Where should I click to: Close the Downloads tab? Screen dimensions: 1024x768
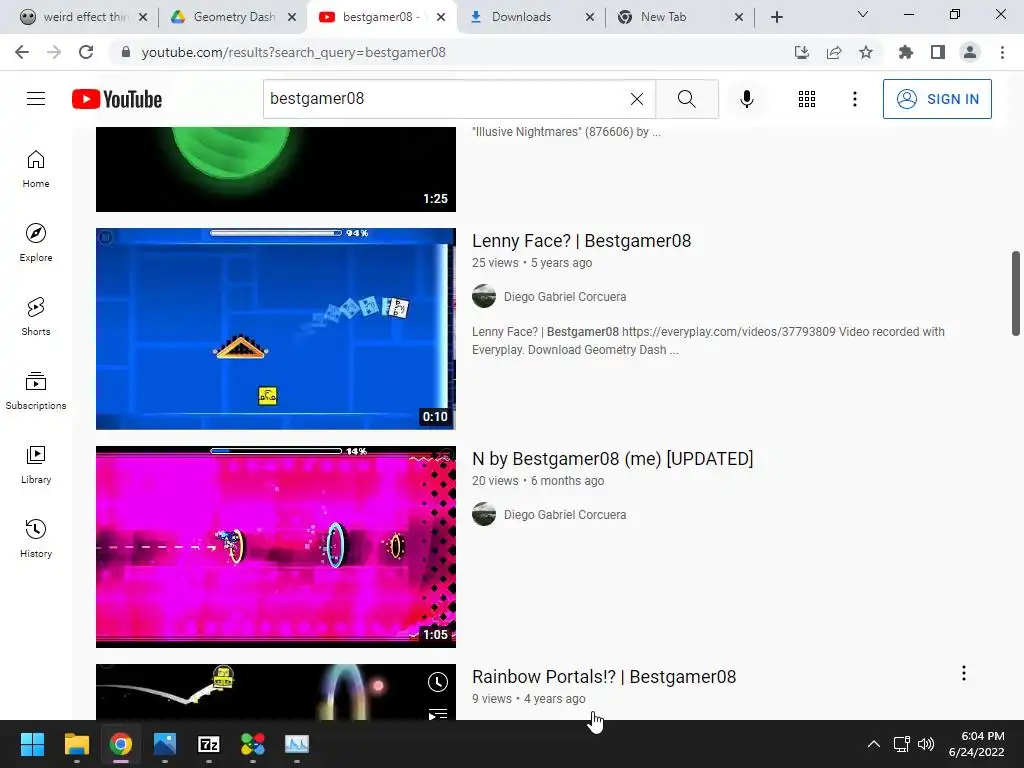pyautogui.click(x=590, y=17)
